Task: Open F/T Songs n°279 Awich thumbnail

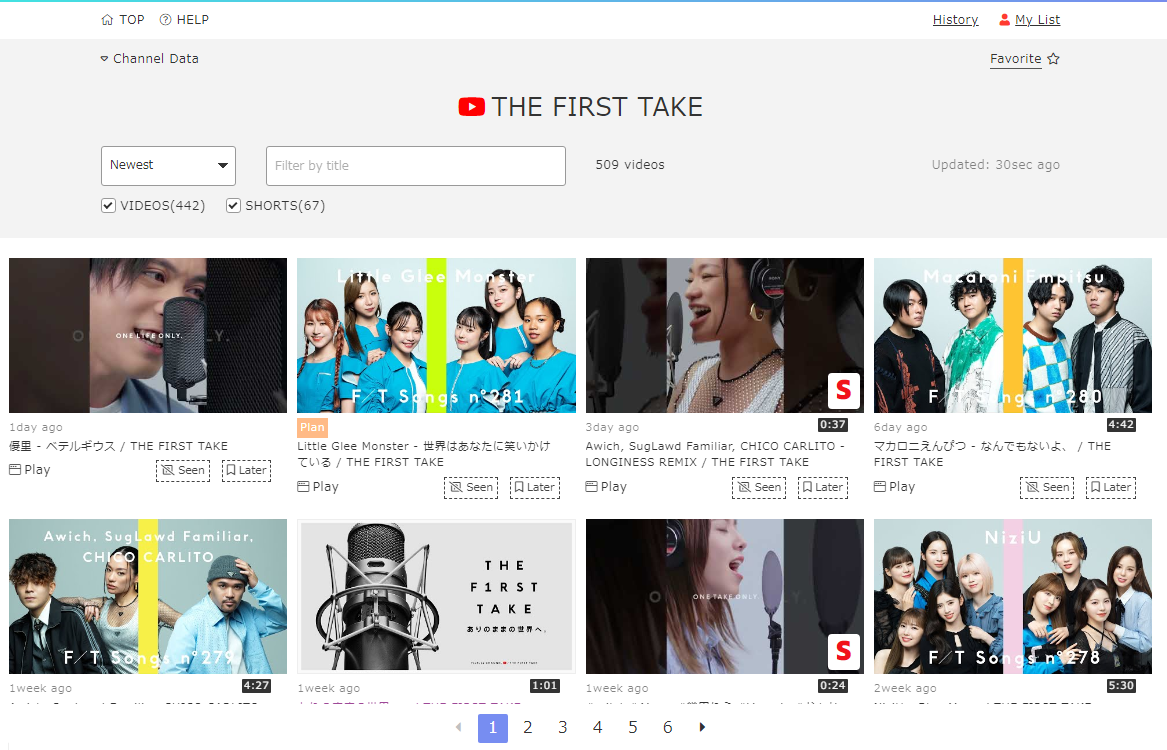Action: pos(148,596)
